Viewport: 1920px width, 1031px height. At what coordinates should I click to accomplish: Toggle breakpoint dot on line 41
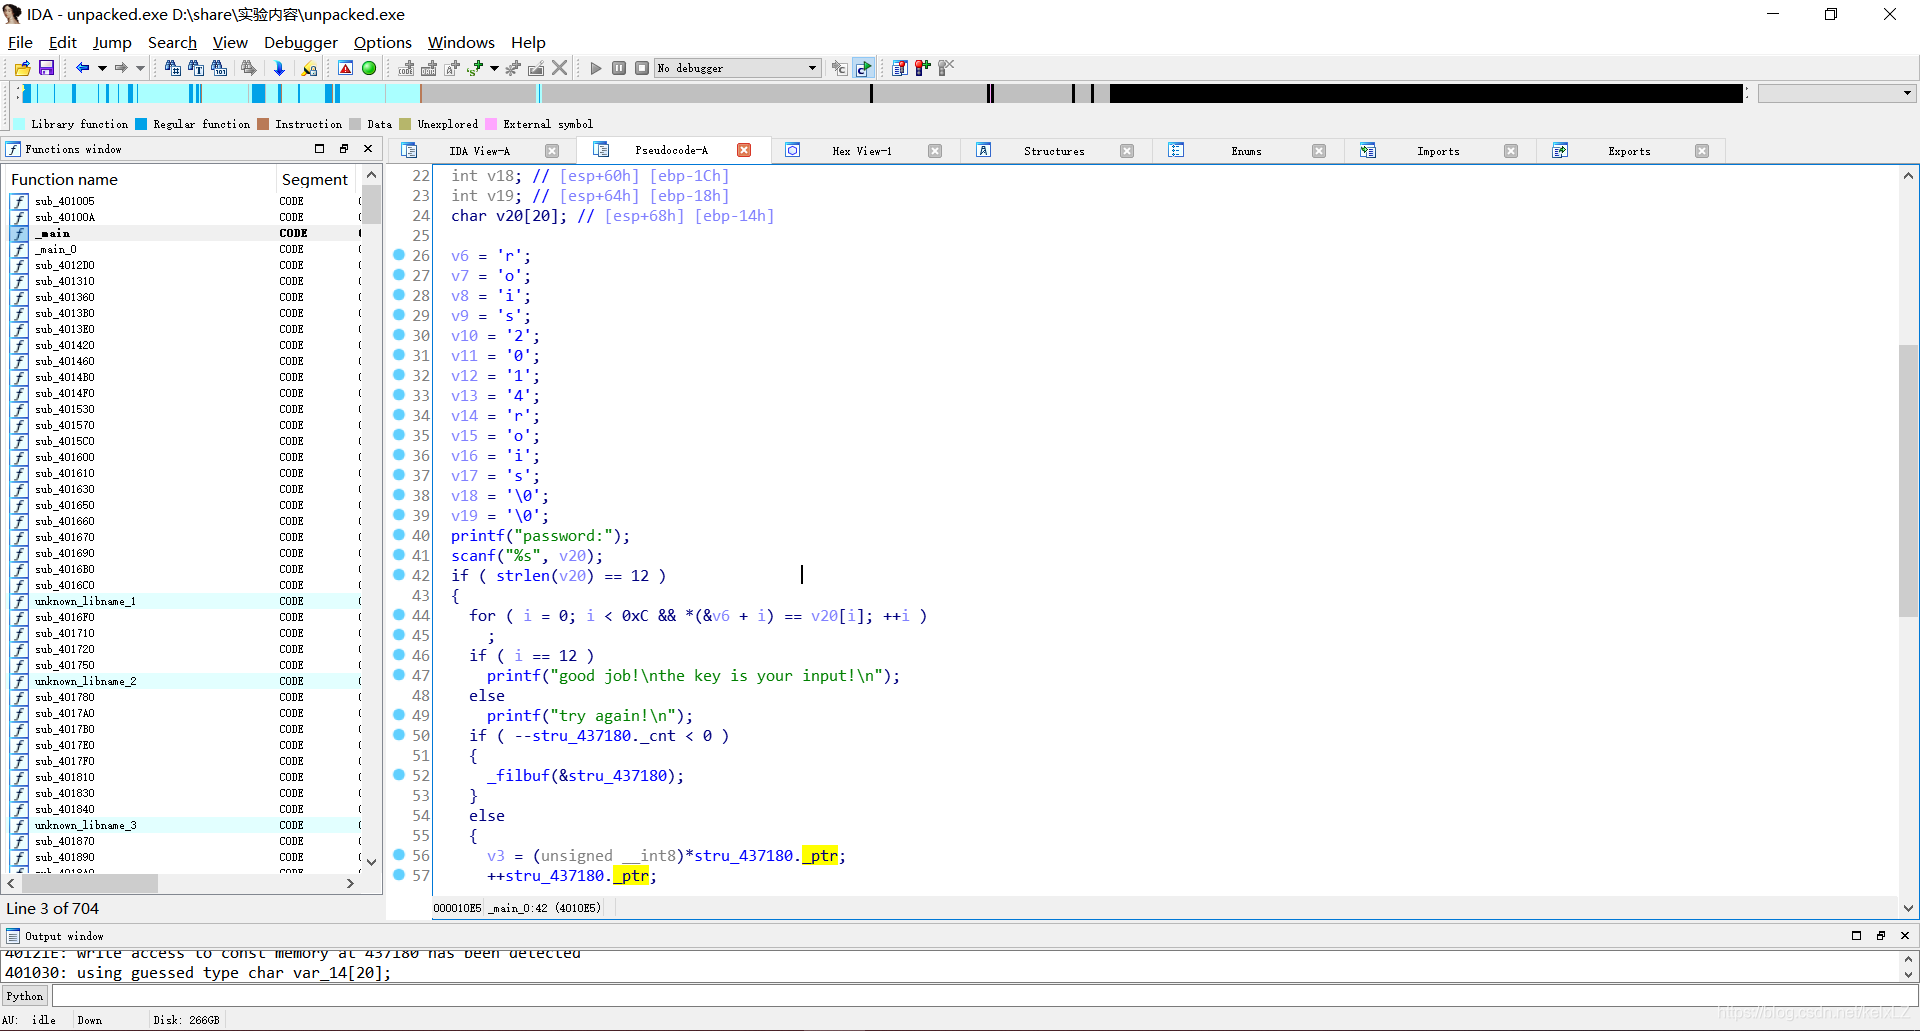coord(399,555)
